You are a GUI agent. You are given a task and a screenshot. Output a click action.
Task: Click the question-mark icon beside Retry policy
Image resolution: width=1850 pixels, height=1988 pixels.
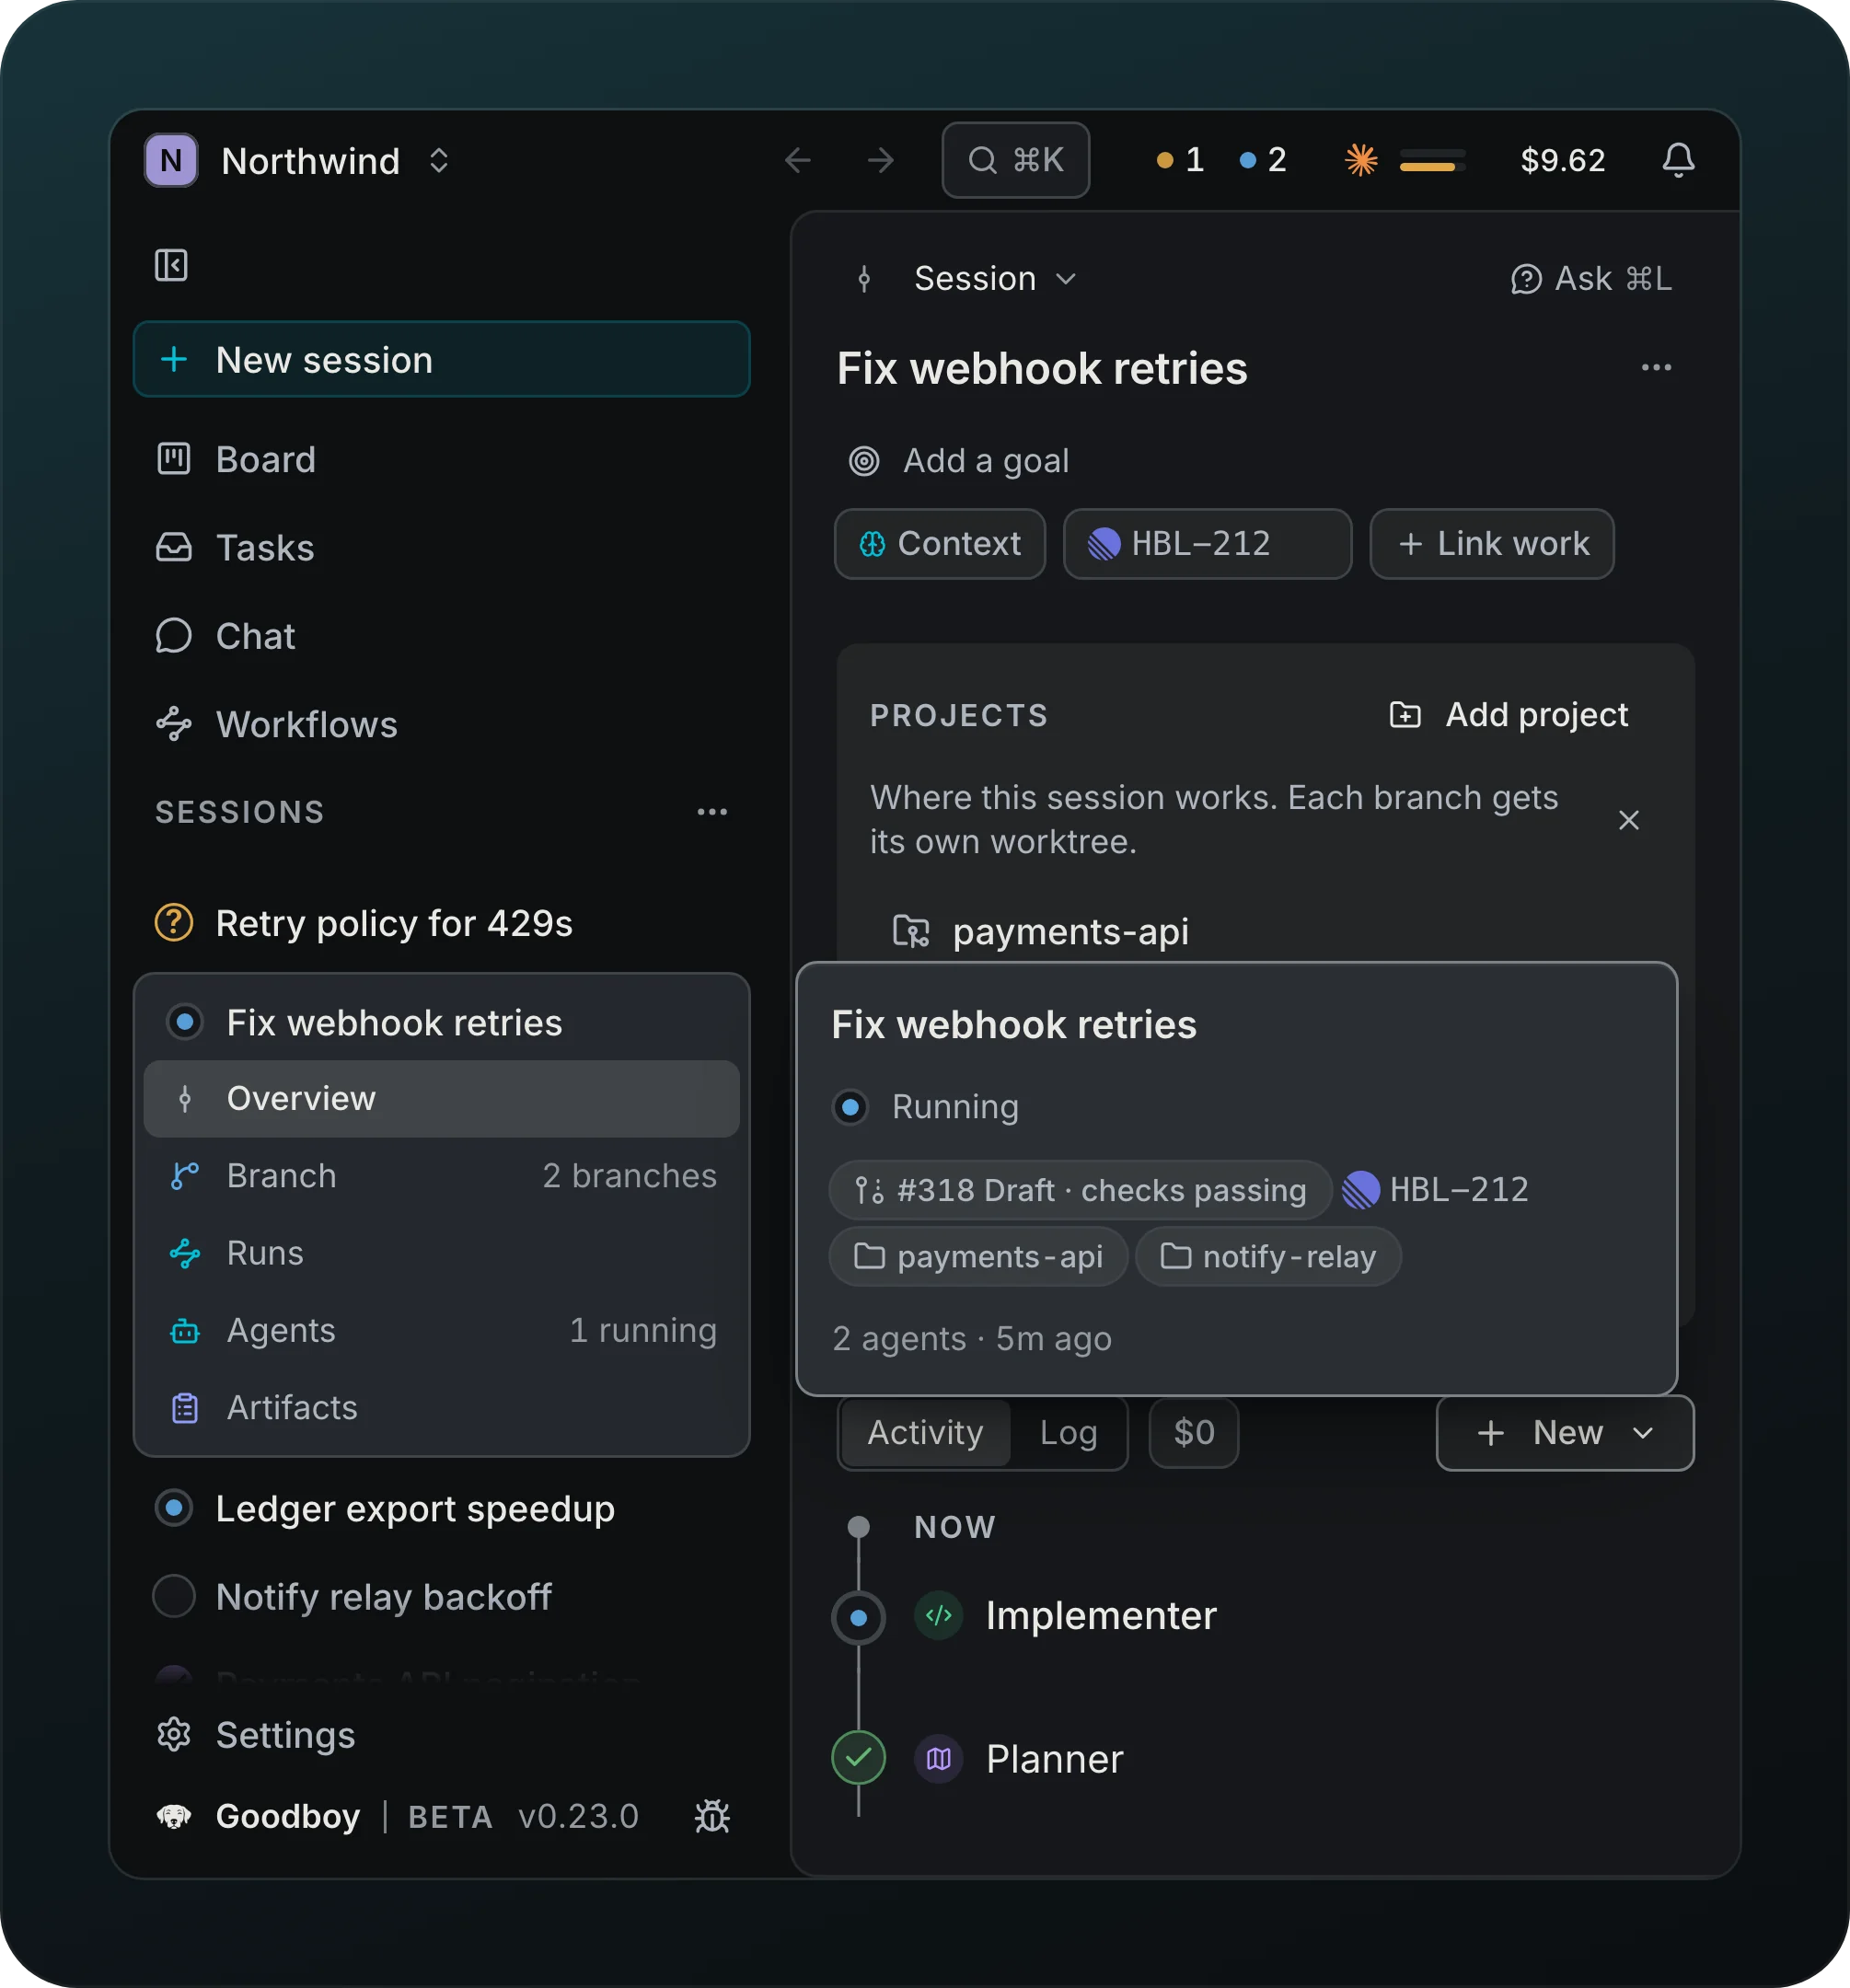click(173, 922)
